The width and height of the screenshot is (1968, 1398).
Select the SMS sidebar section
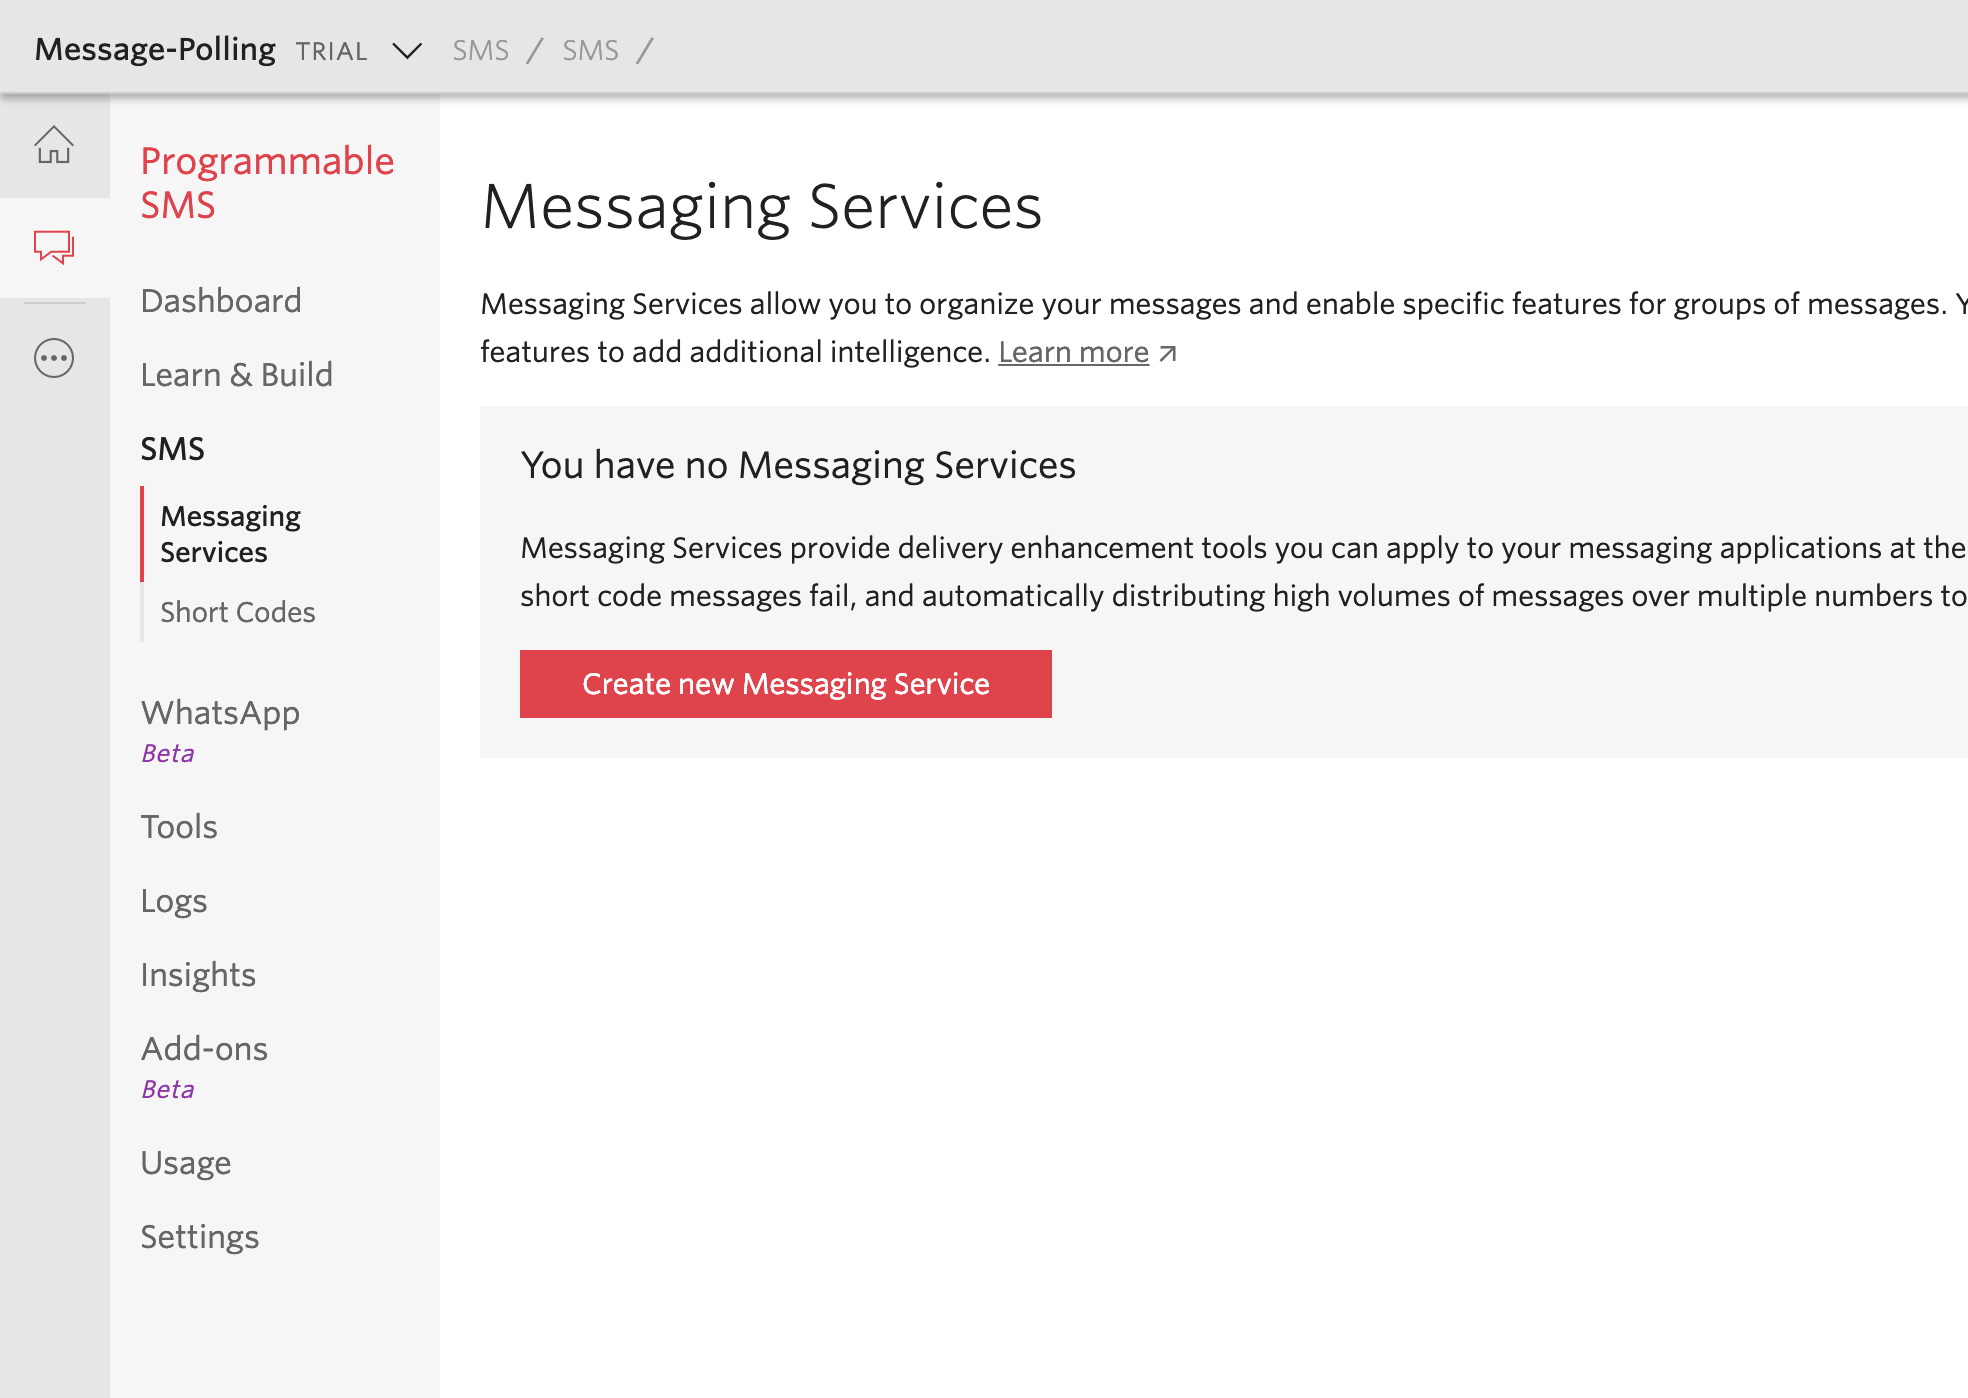click(x=172, y=449)
